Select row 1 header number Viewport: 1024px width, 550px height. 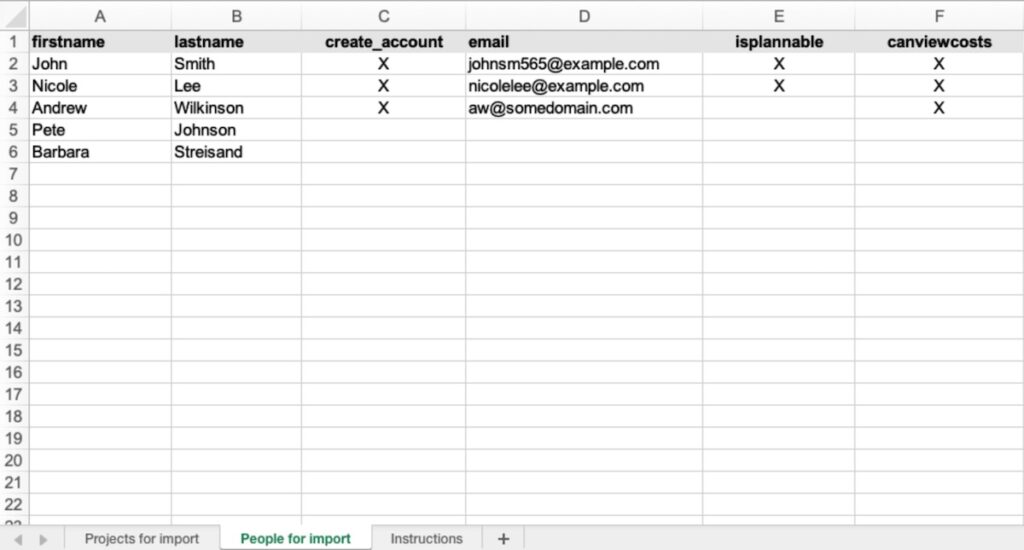coord(14,42)
